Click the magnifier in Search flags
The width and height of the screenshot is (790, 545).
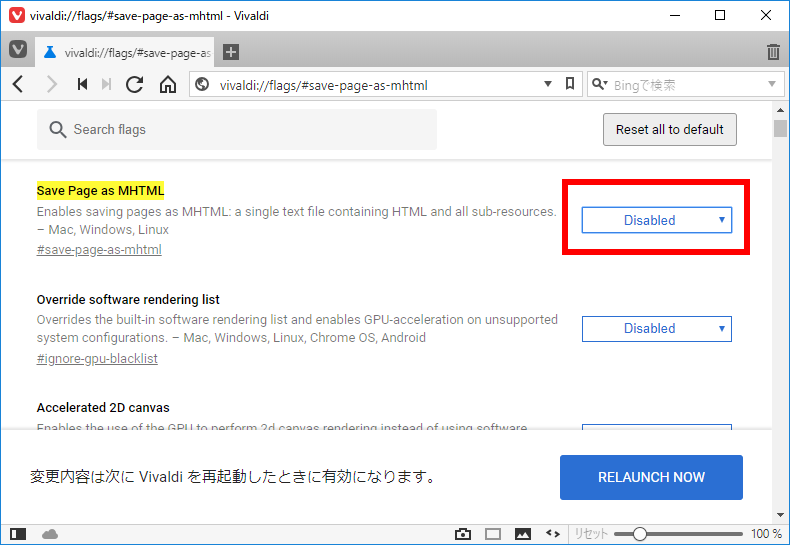click(57, 129)
